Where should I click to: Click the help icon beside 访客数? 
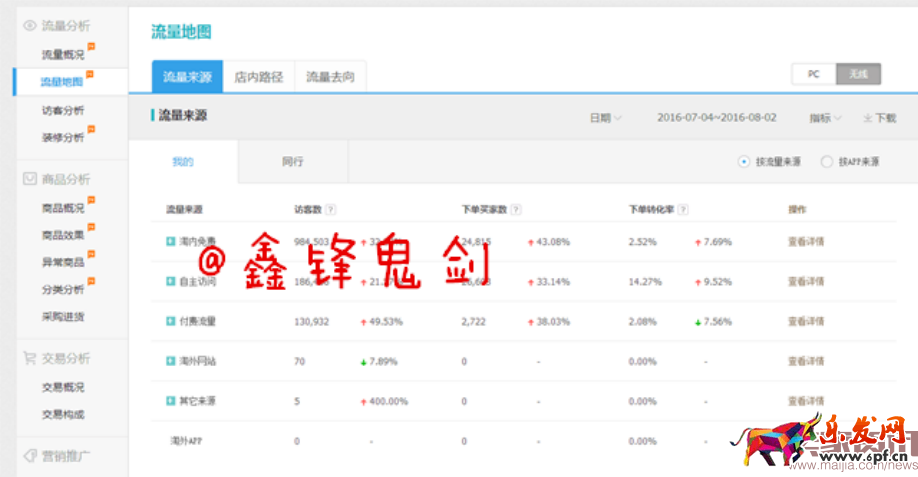tap(330, 210)
